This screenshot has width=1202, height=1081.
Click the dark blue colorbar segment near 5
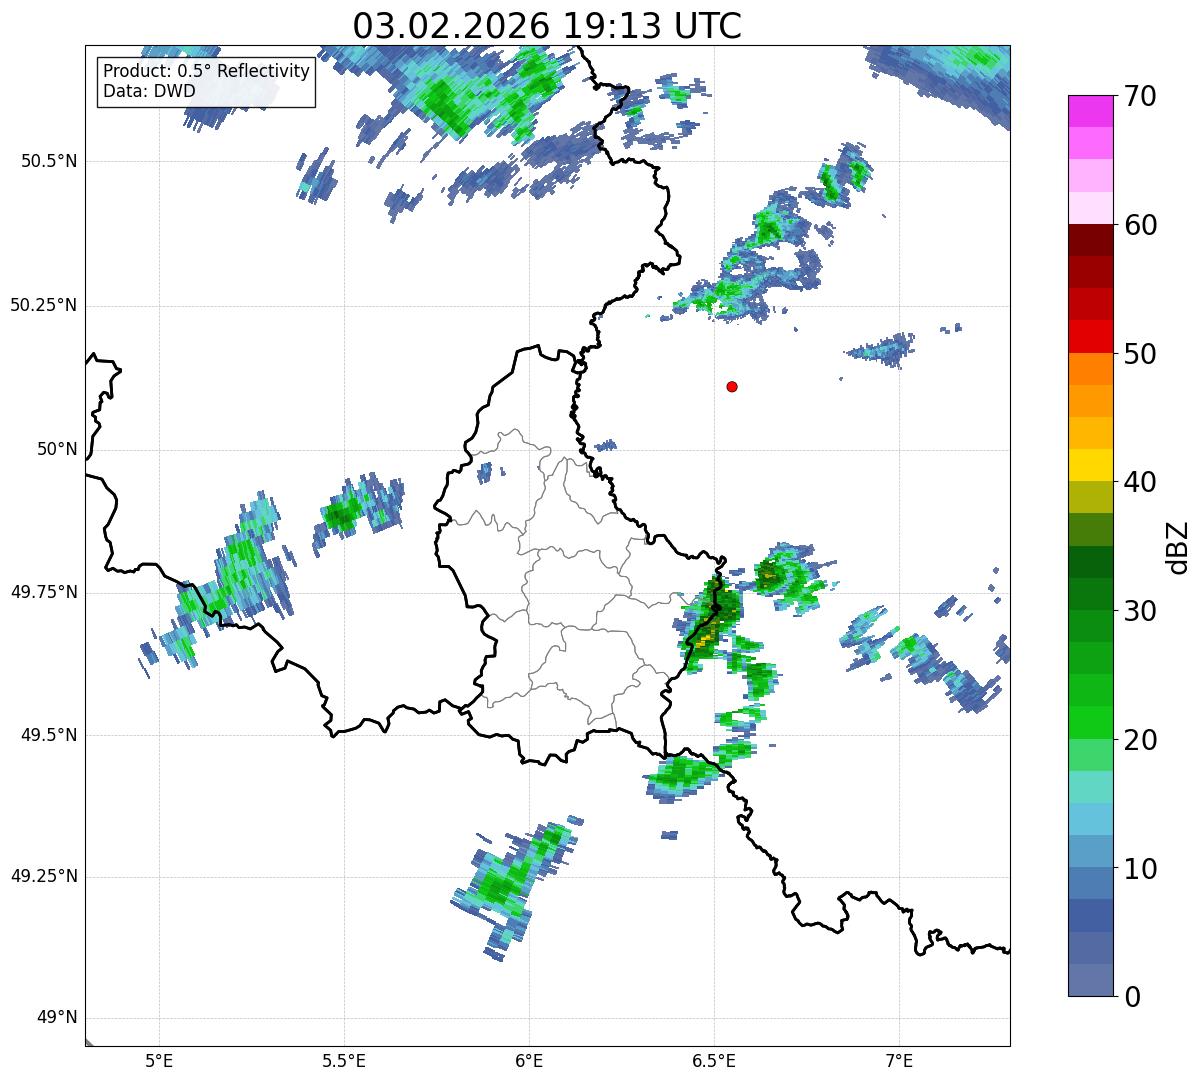1090,915
